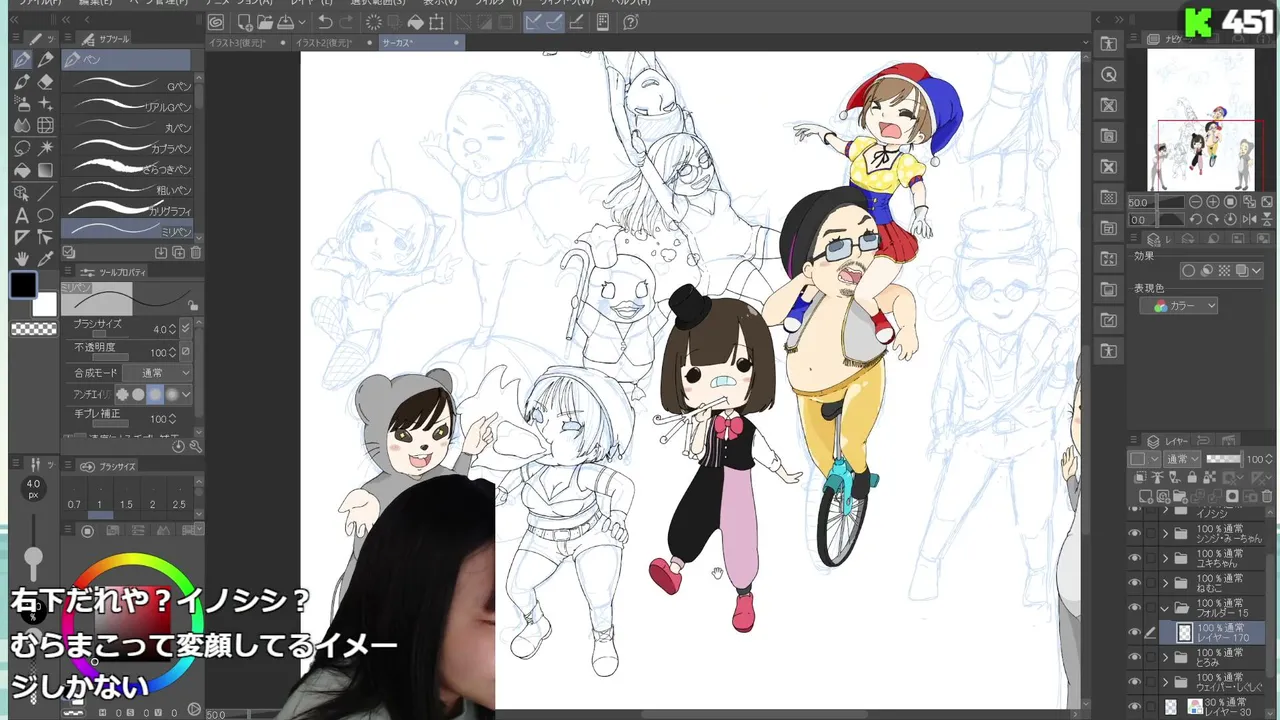Image resolution: width=1280 pixels, height=720 pixels.
Task: Select the サーカス canvas tab
Action: click(x=421, y=43)
